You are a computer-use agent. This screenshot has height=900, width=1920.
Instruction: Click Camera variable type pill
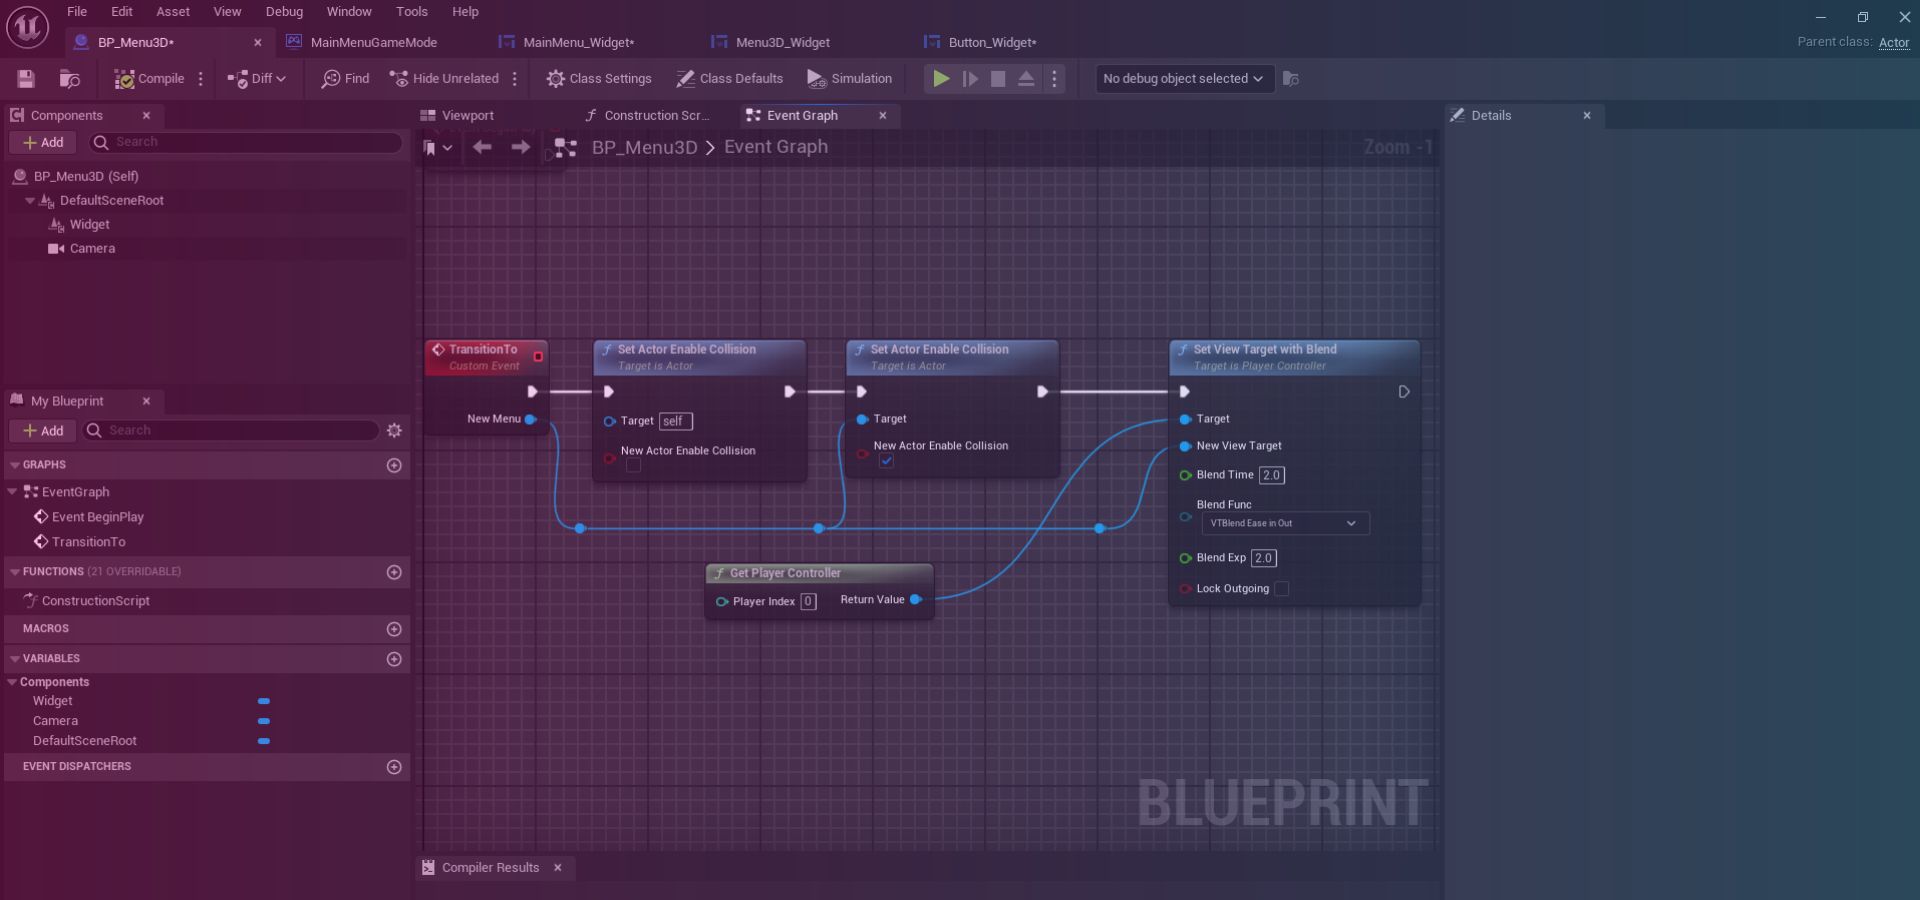coord(264,721)
